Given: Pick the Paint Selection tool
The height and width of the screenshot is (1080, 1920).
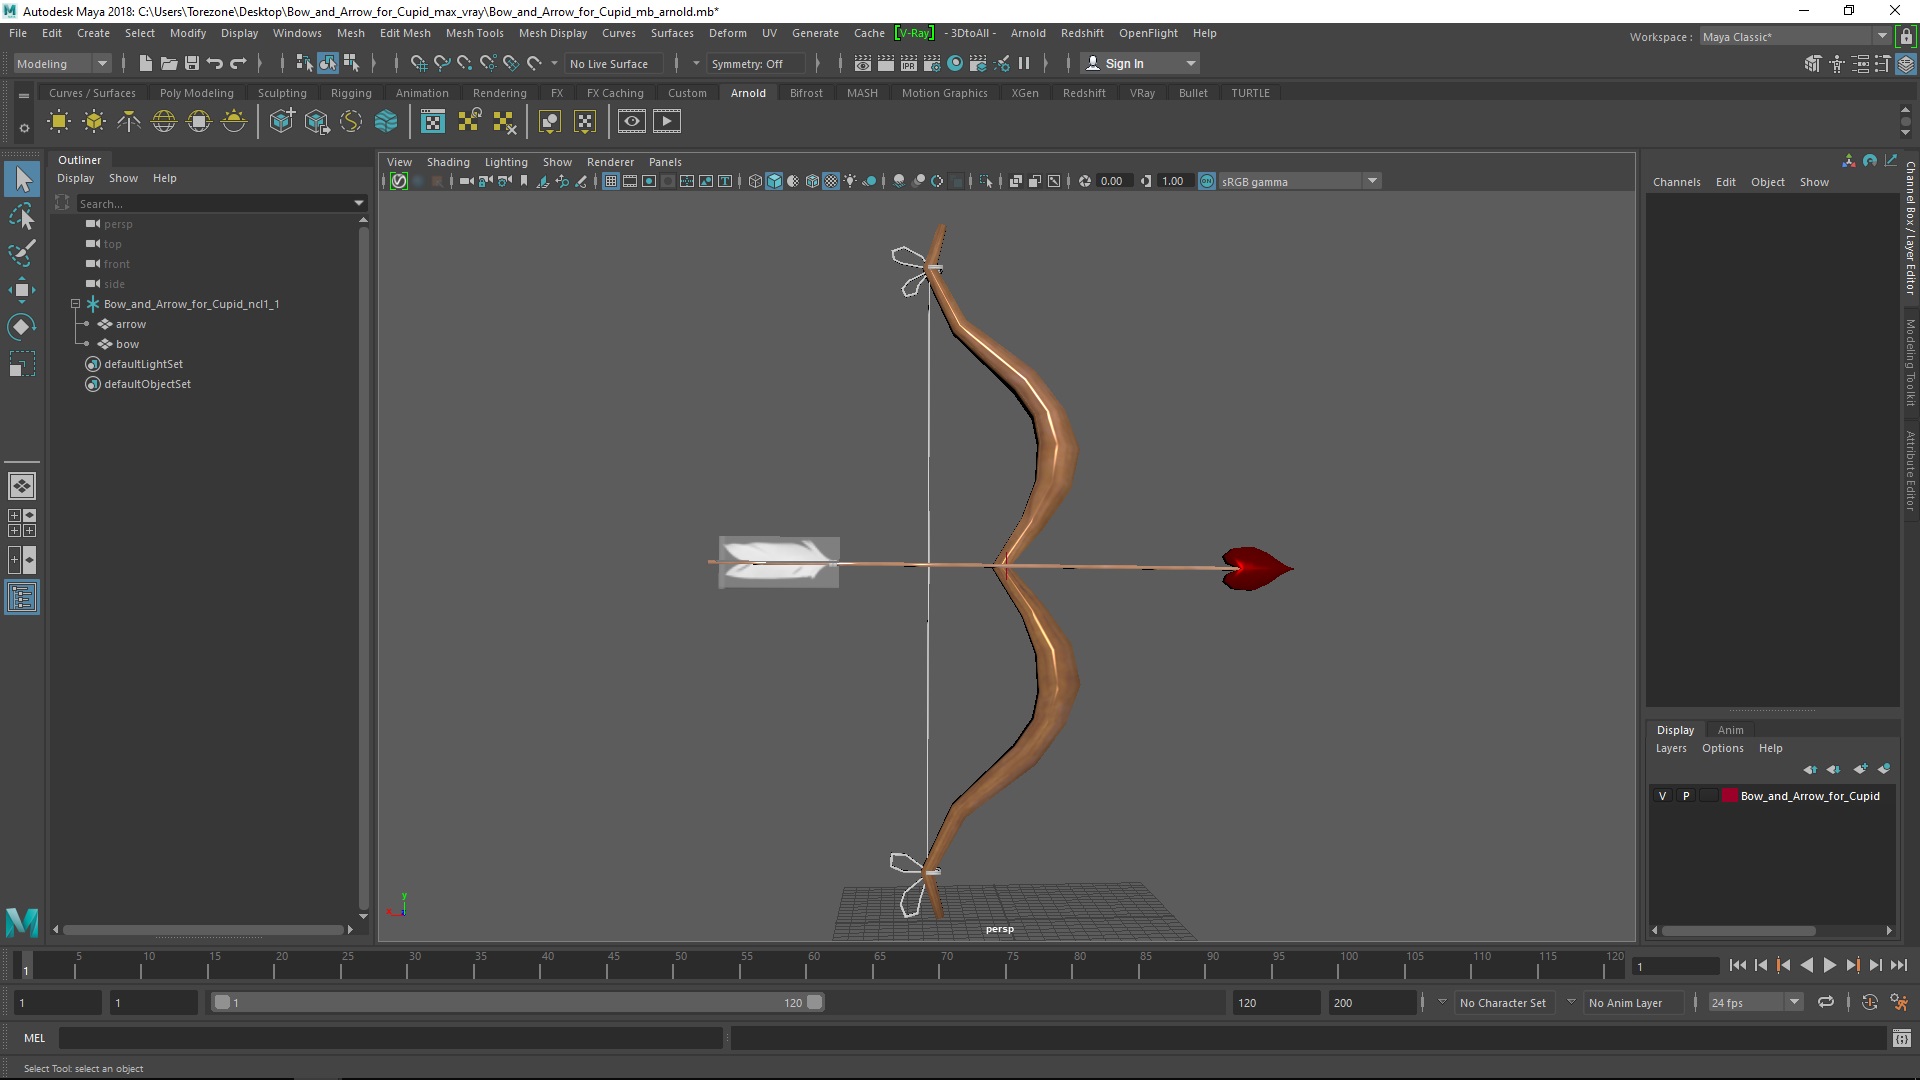Looking at the screenshot, I should pyautogui.click(x=22, y=253).
